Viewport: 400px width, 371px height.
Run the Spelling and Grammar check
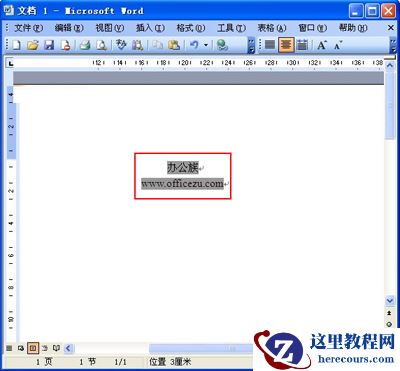(x=121, y=45)
